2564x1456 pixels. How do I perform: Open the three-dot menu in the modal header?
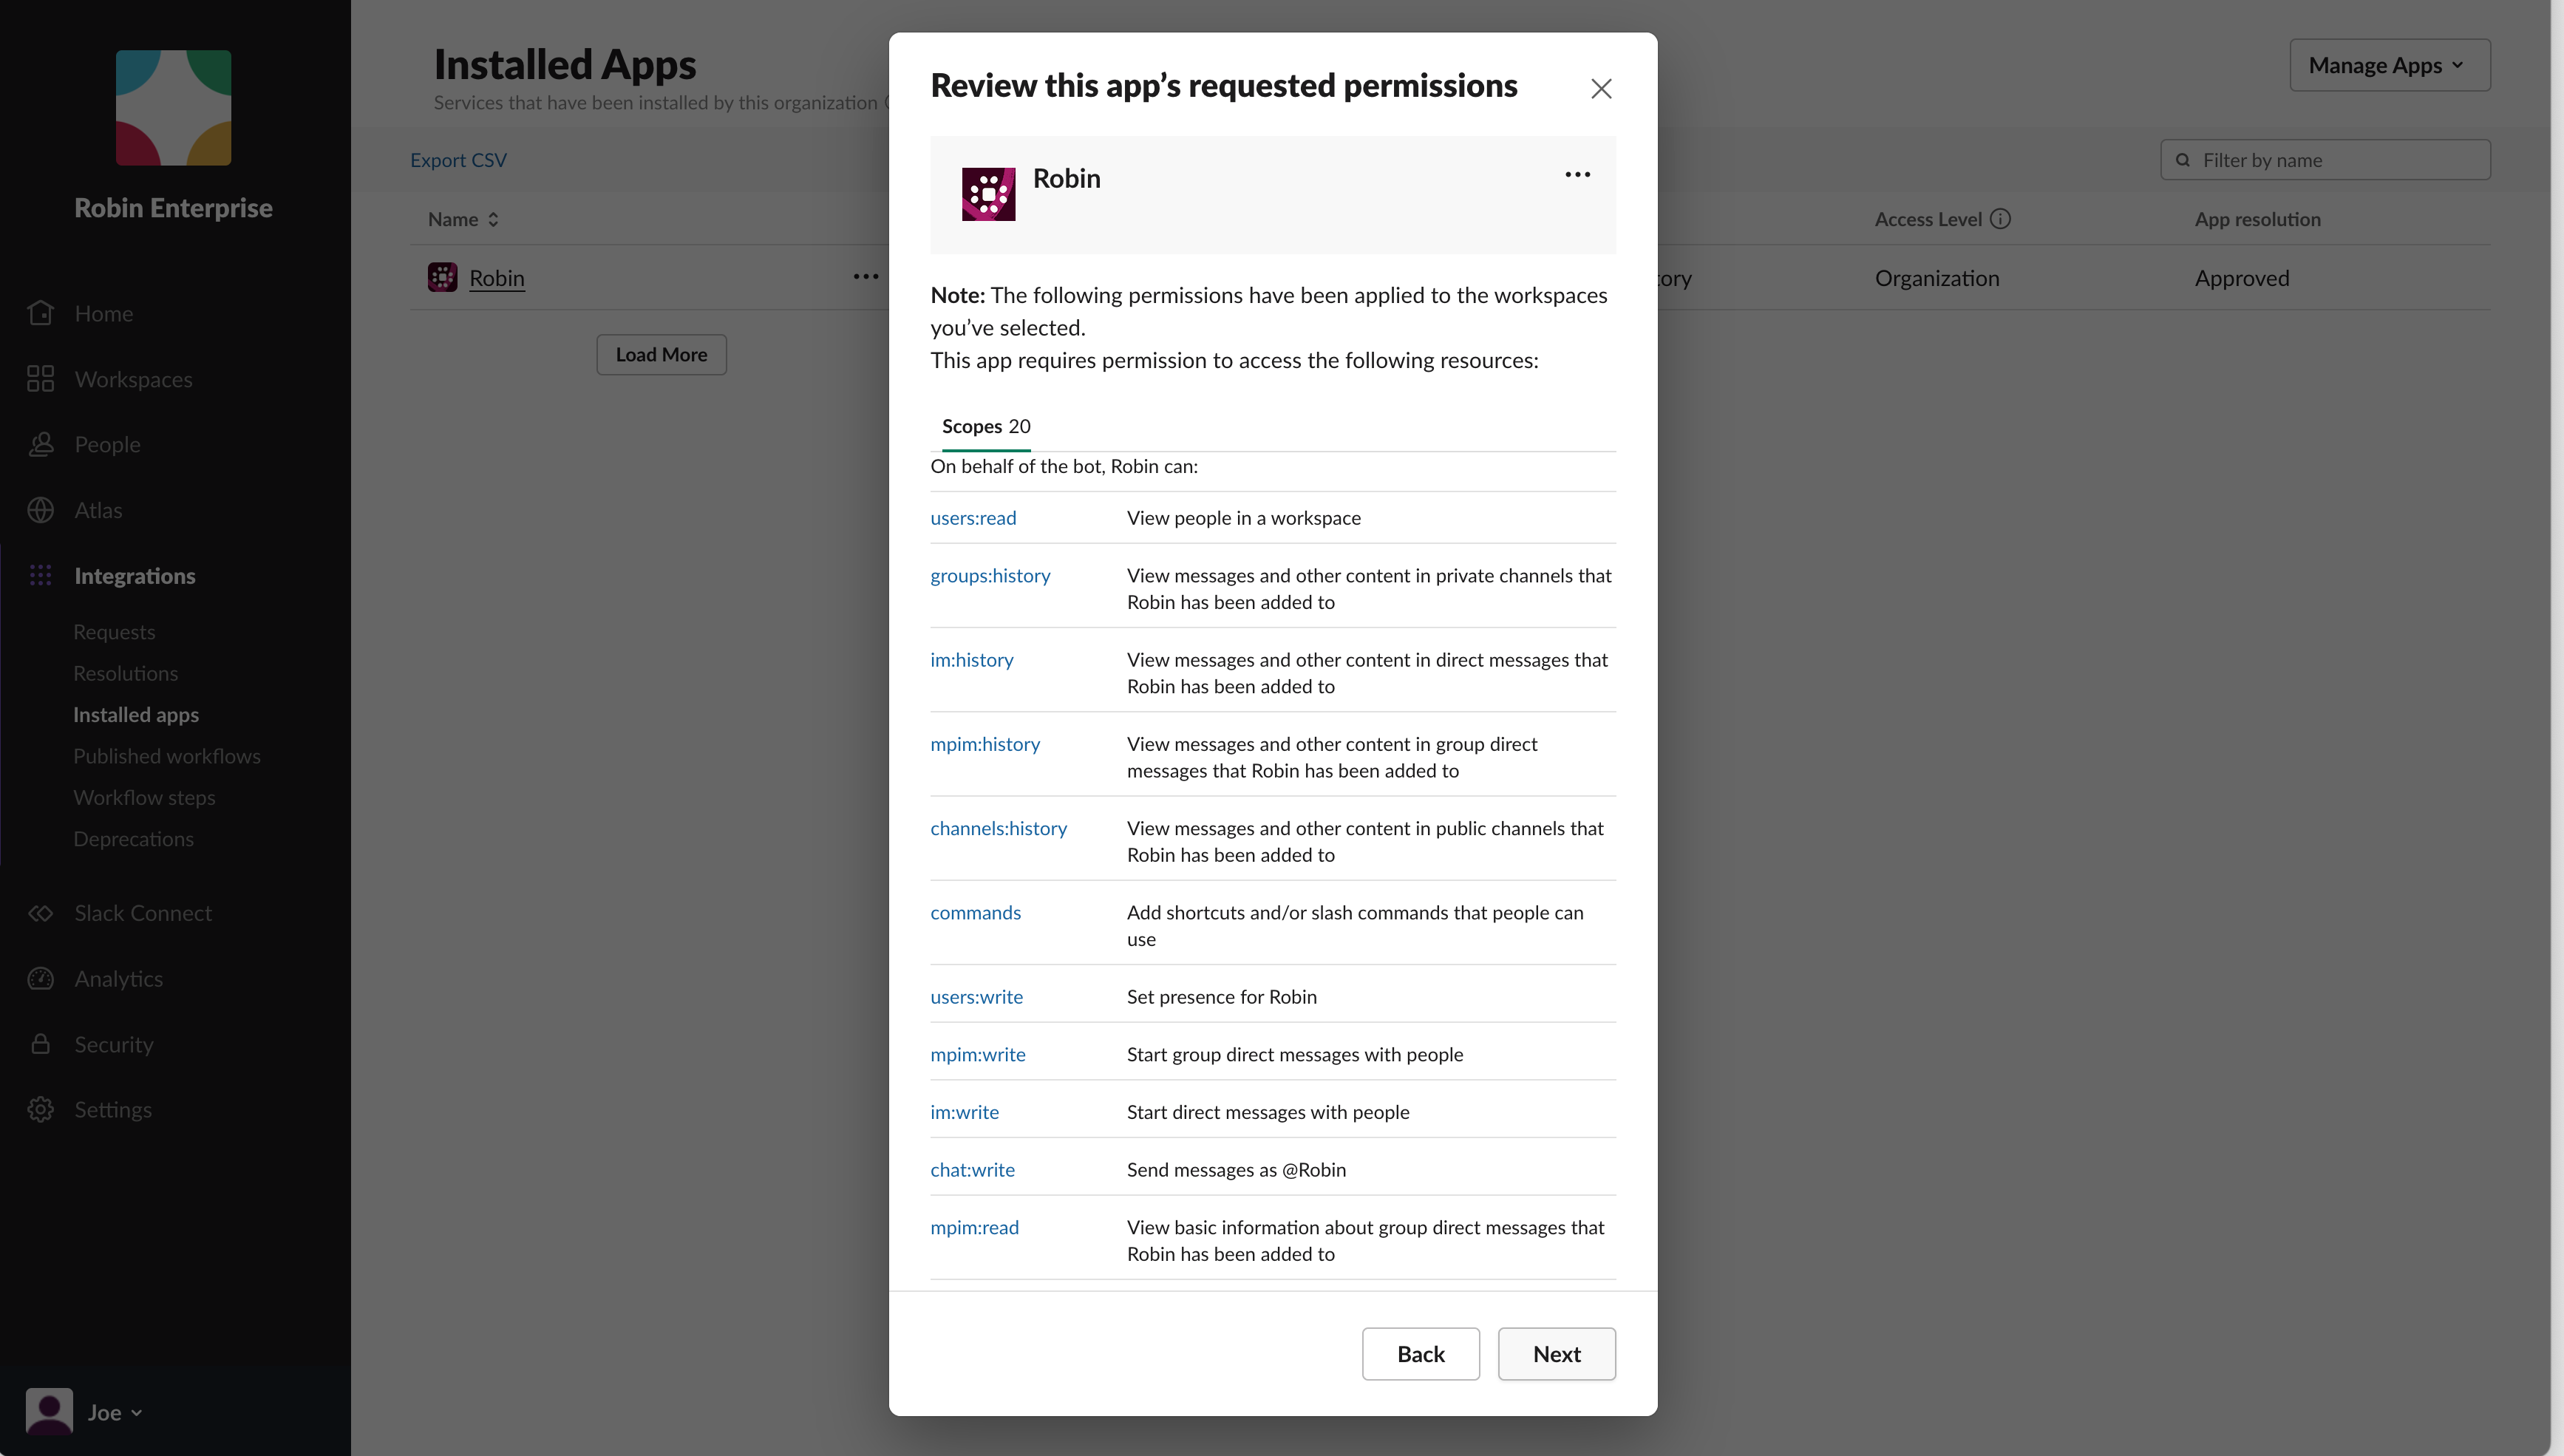(1577, 174)
